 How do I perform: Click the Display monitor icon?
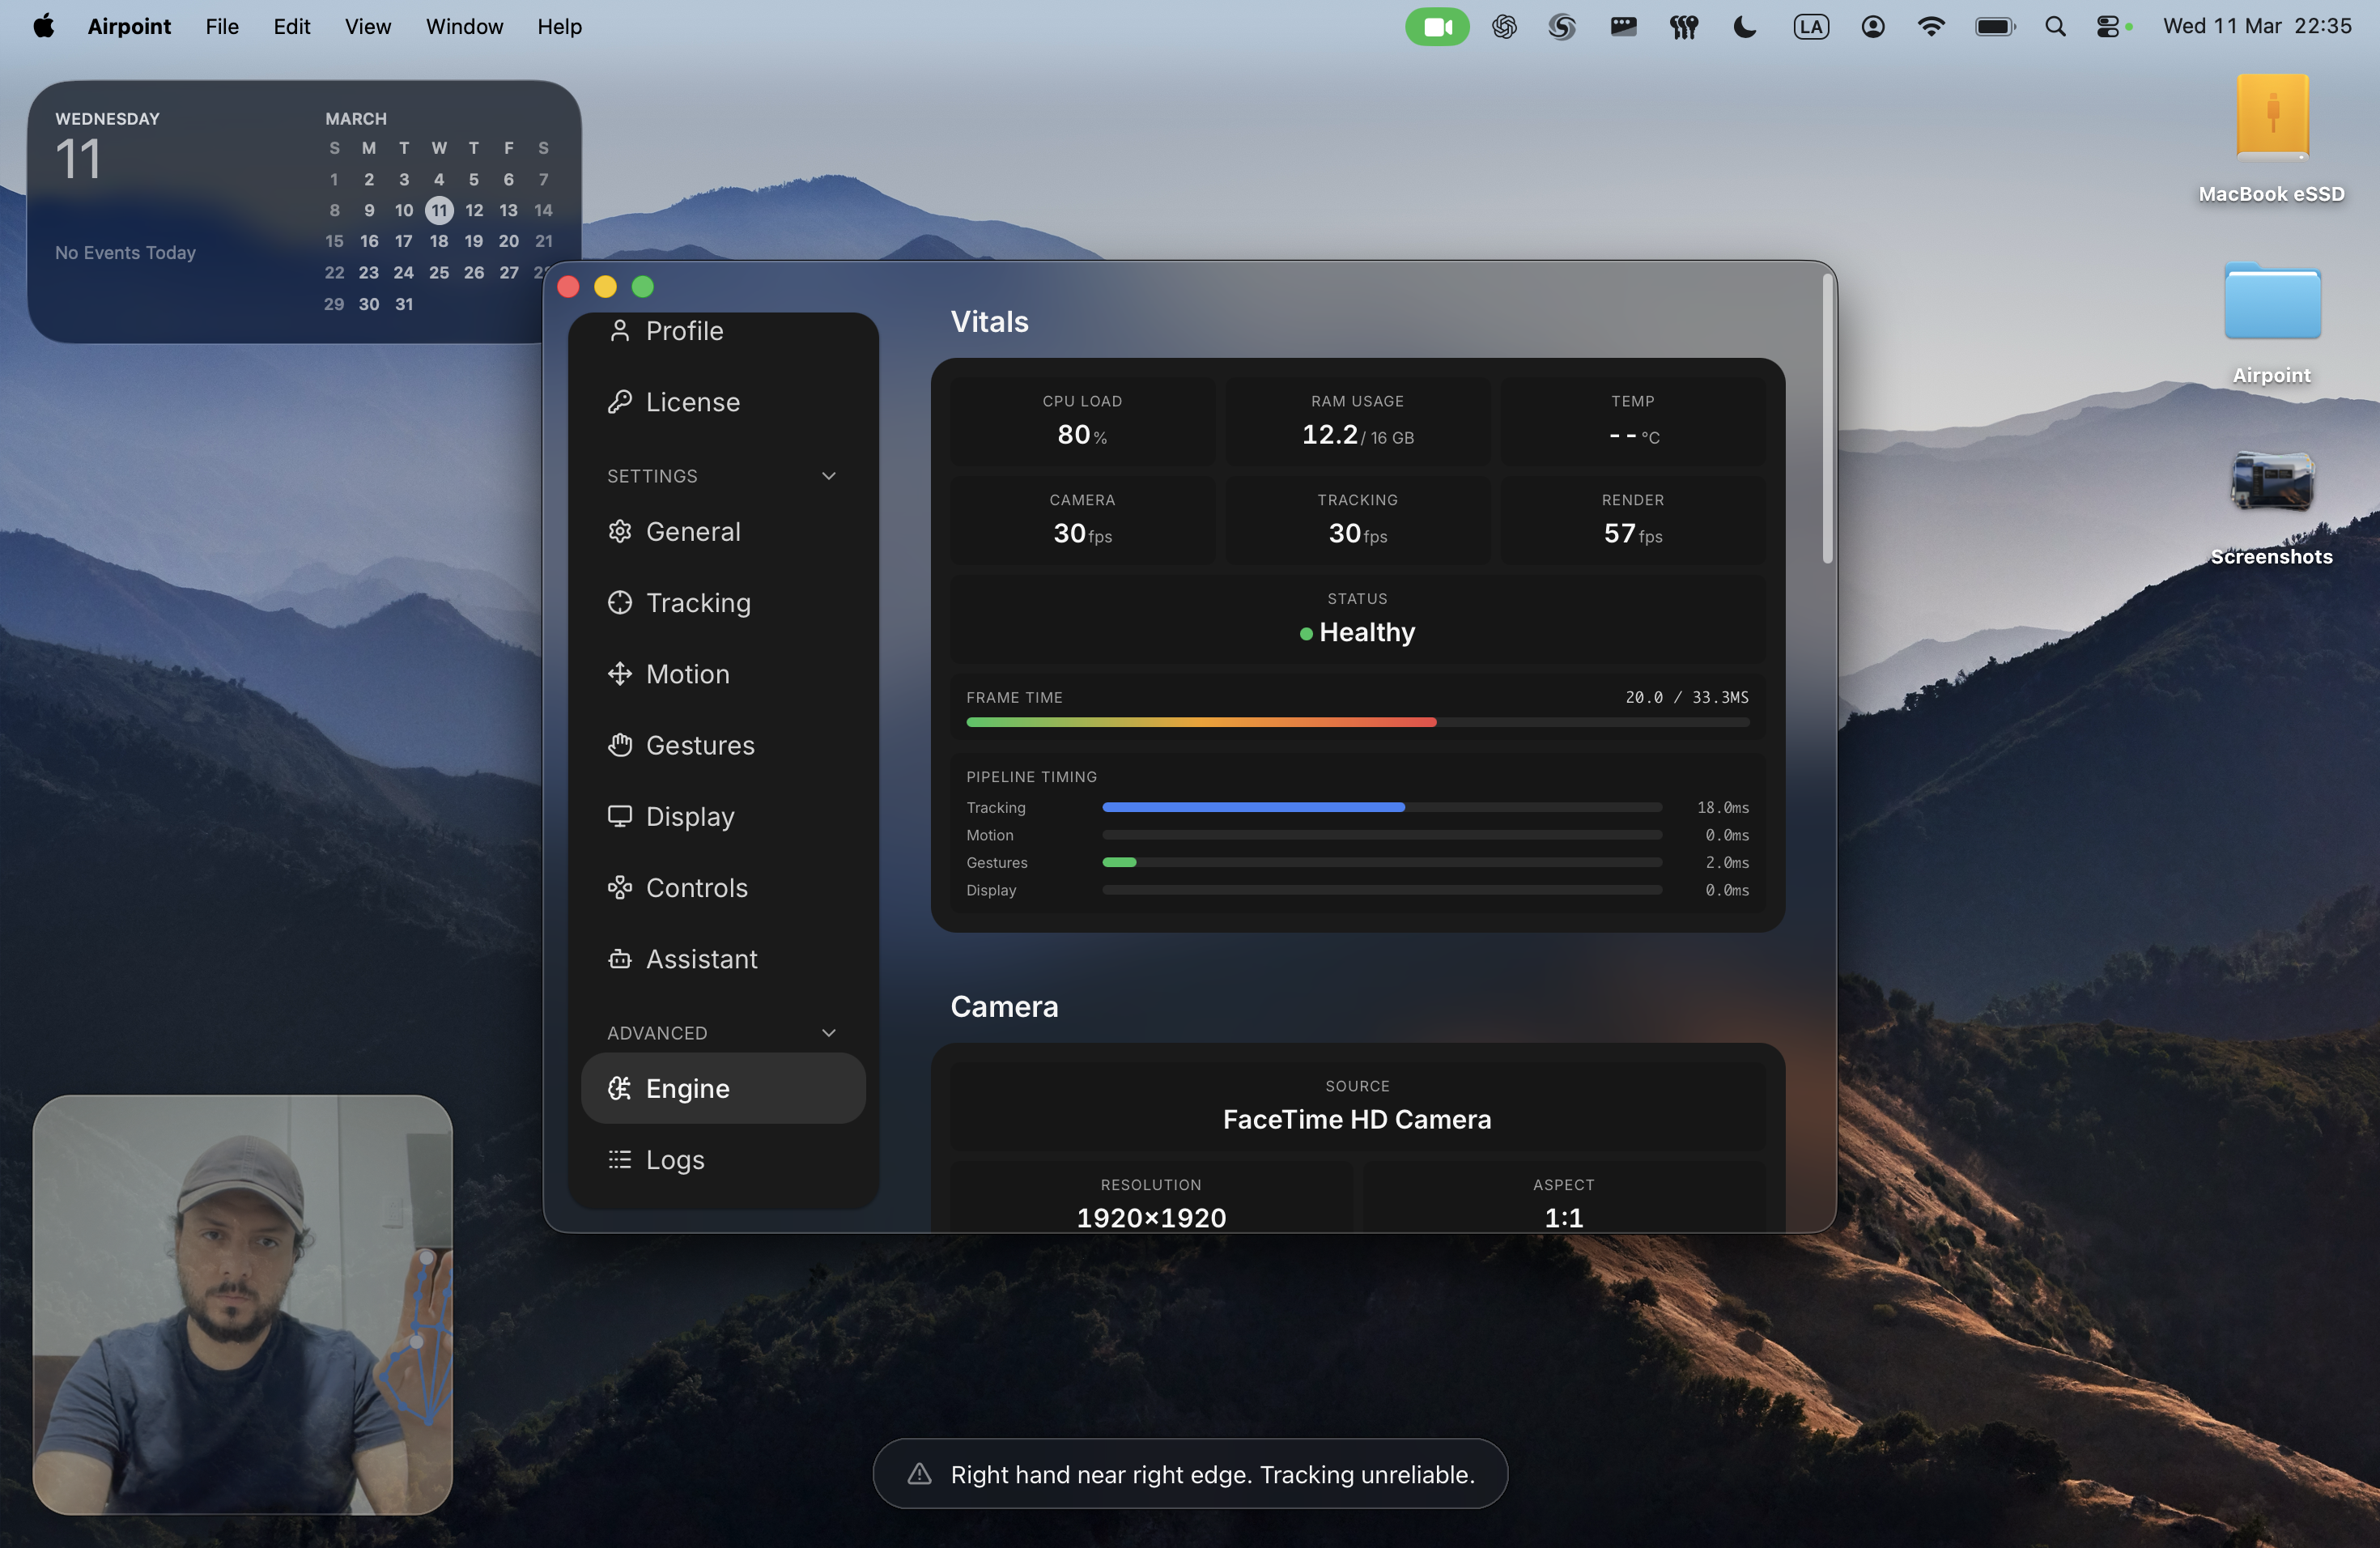[x=619, y=816]
